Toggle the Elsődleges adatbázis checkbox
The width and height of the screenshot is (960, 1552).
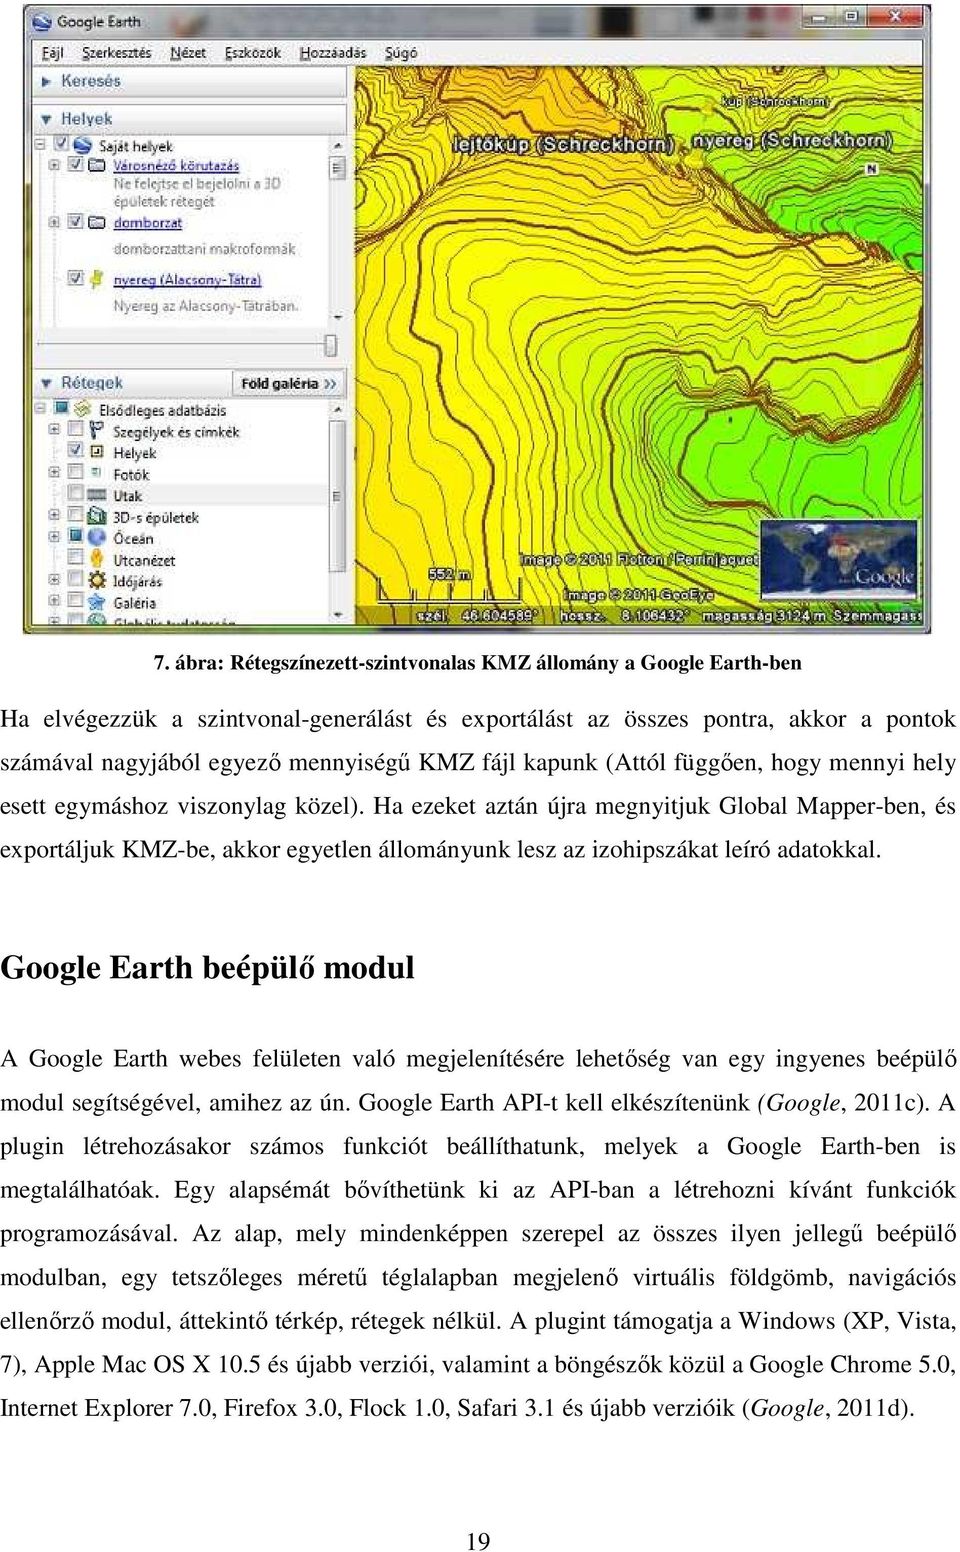click(x=61, y=409)
